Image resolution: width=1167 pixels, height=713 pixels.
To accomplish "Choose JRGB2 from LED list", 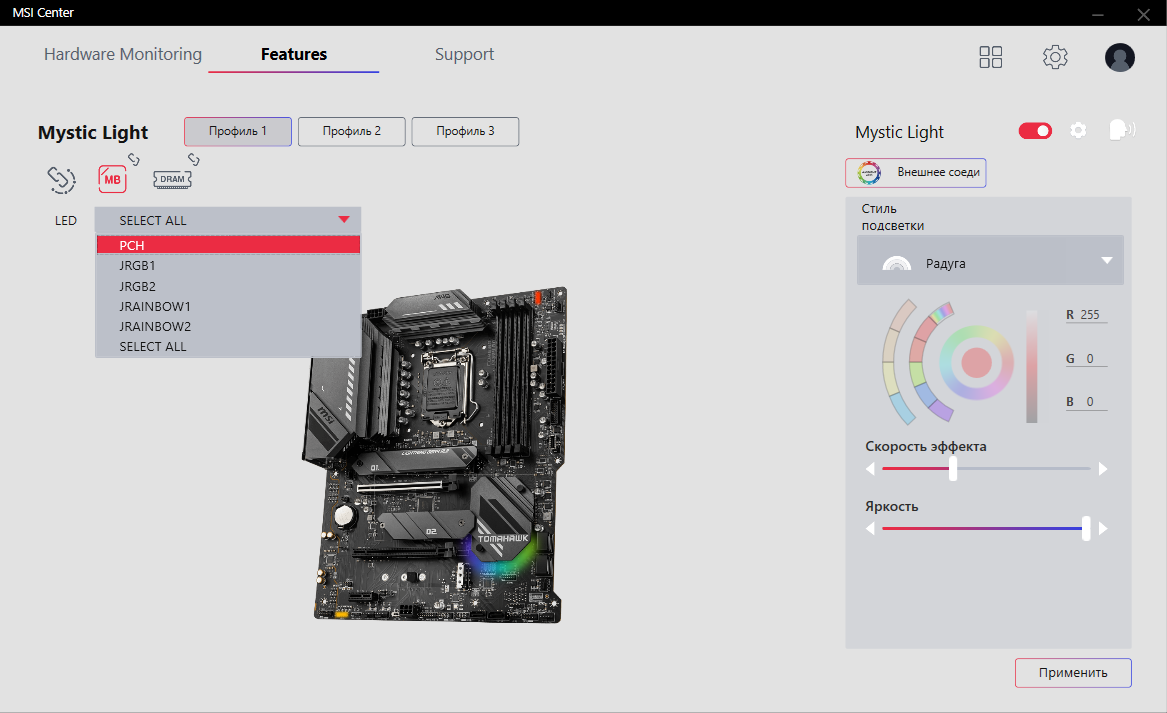I will click(x=228, y=286).
